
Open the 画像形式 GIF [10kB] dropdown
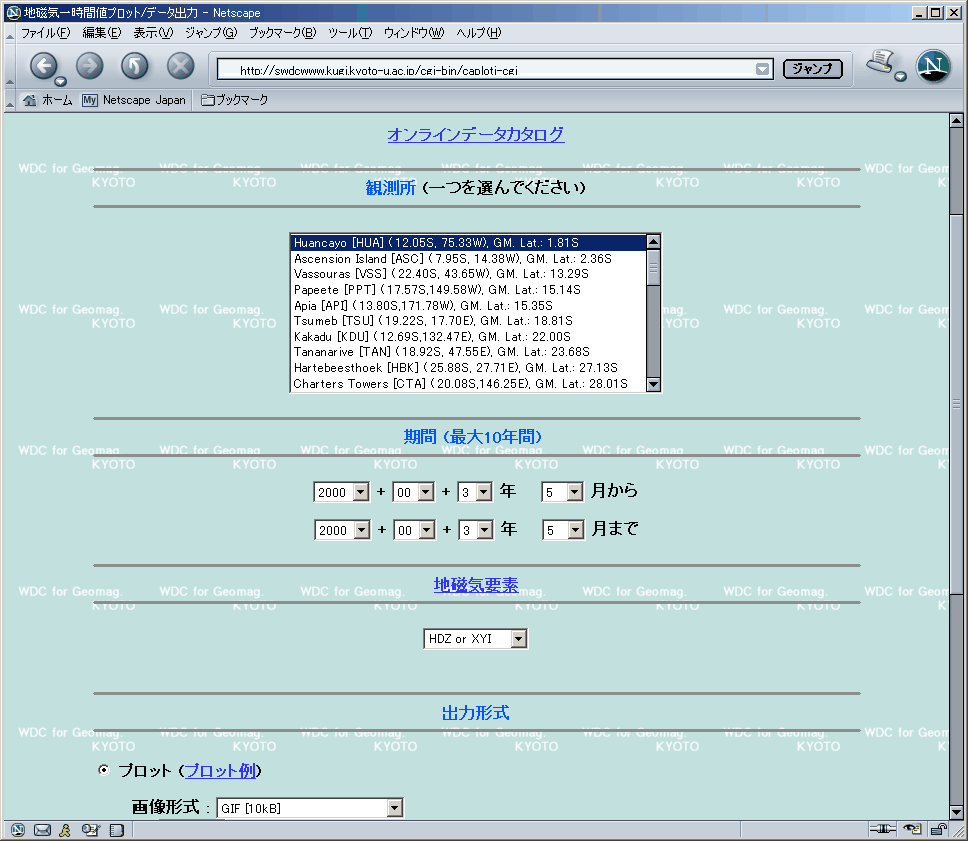point(310,808)
